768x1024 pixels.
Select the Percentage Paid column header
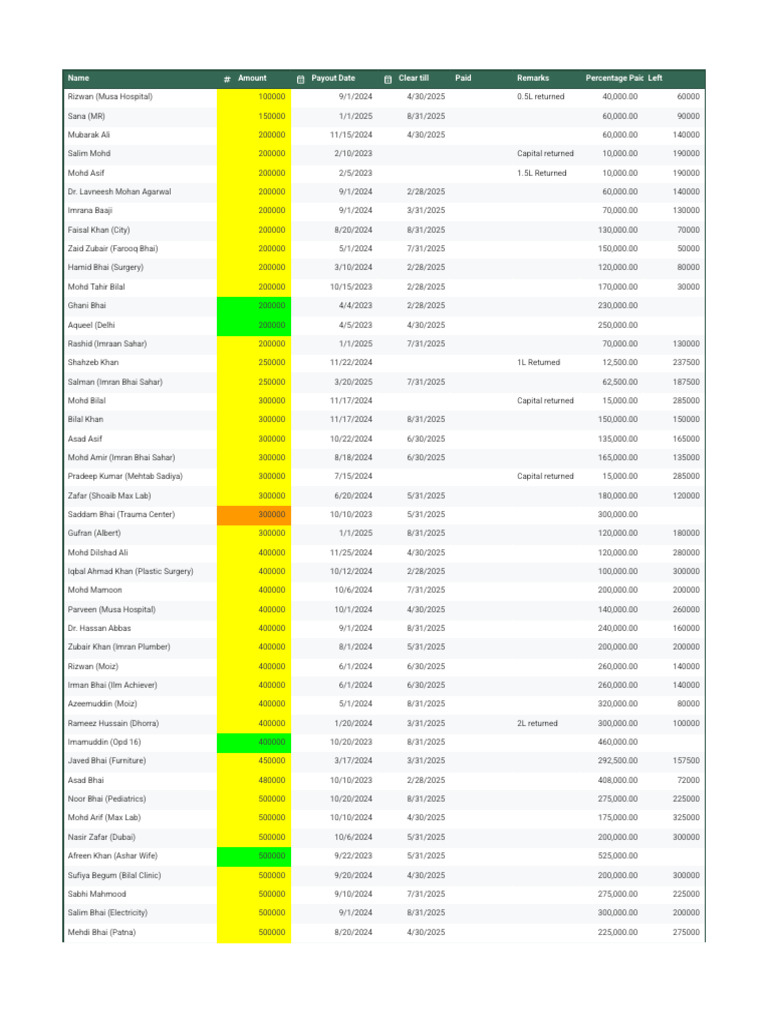[614, 78]
